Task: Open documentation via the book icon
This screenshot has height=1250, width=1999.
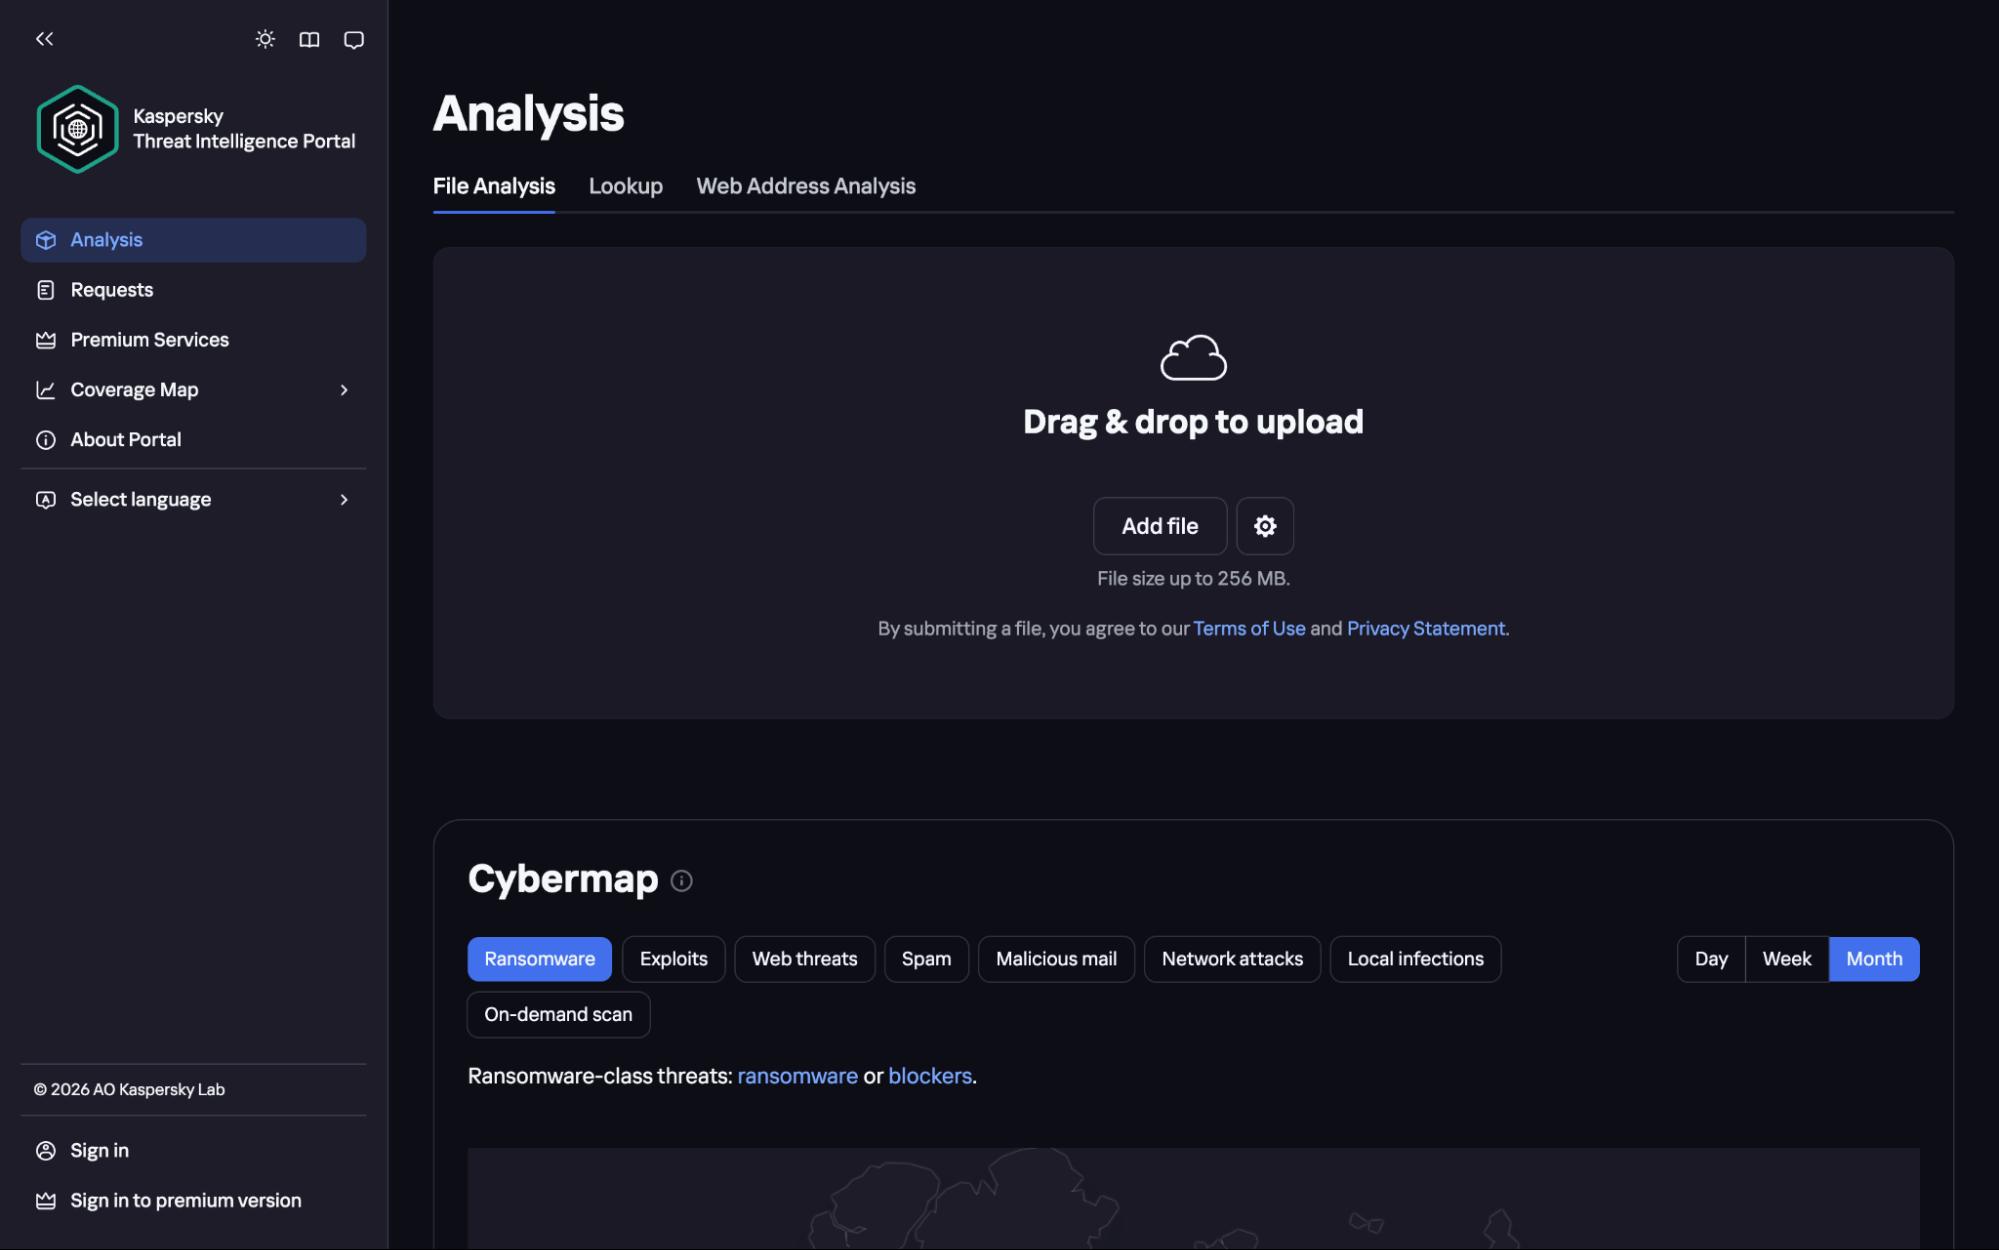Action: [310, 39]
